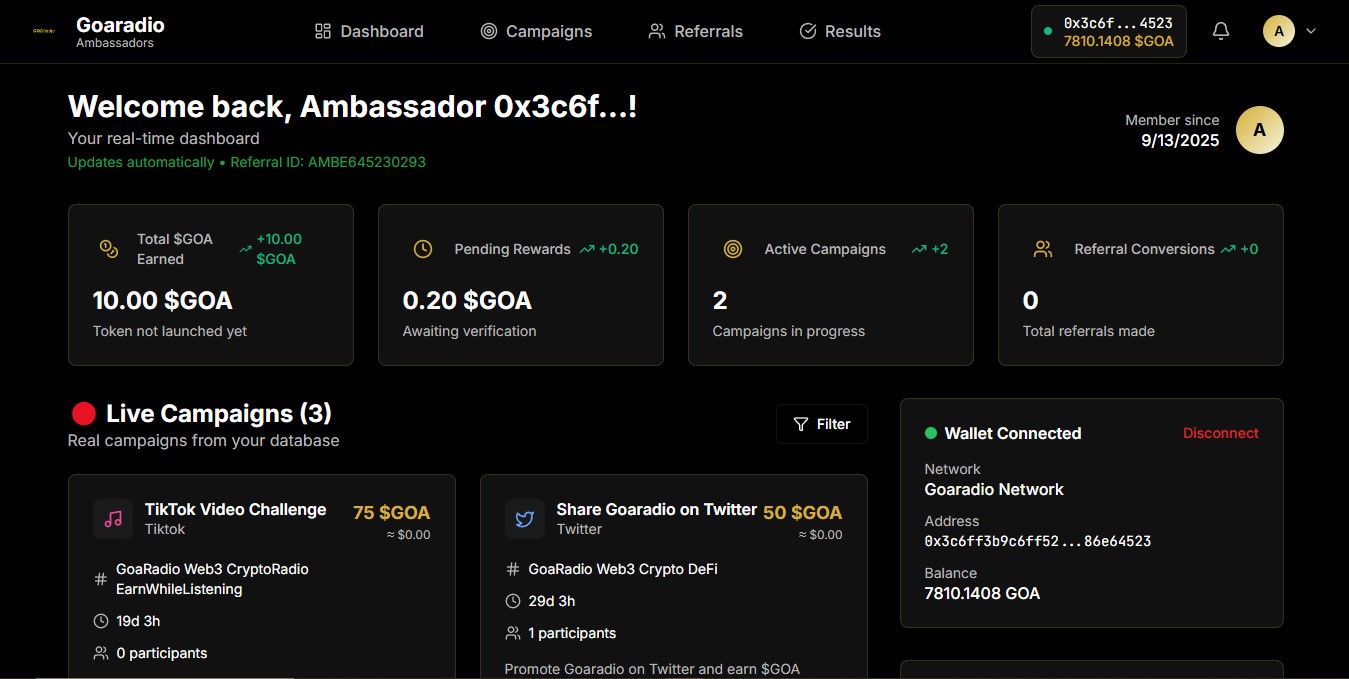Image resolution: width=1349 pixels, height=679 pixels.
Task: Select the wallet address 0x3c6ff3b9c6ff52...86e64523
Action: click(1038, 541)
